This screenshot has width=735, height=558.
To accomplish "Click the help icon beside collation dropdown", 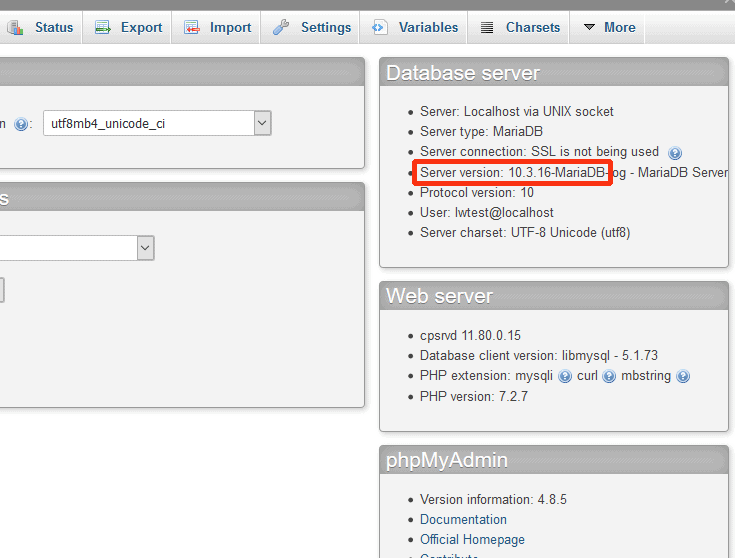I will 21,124.
